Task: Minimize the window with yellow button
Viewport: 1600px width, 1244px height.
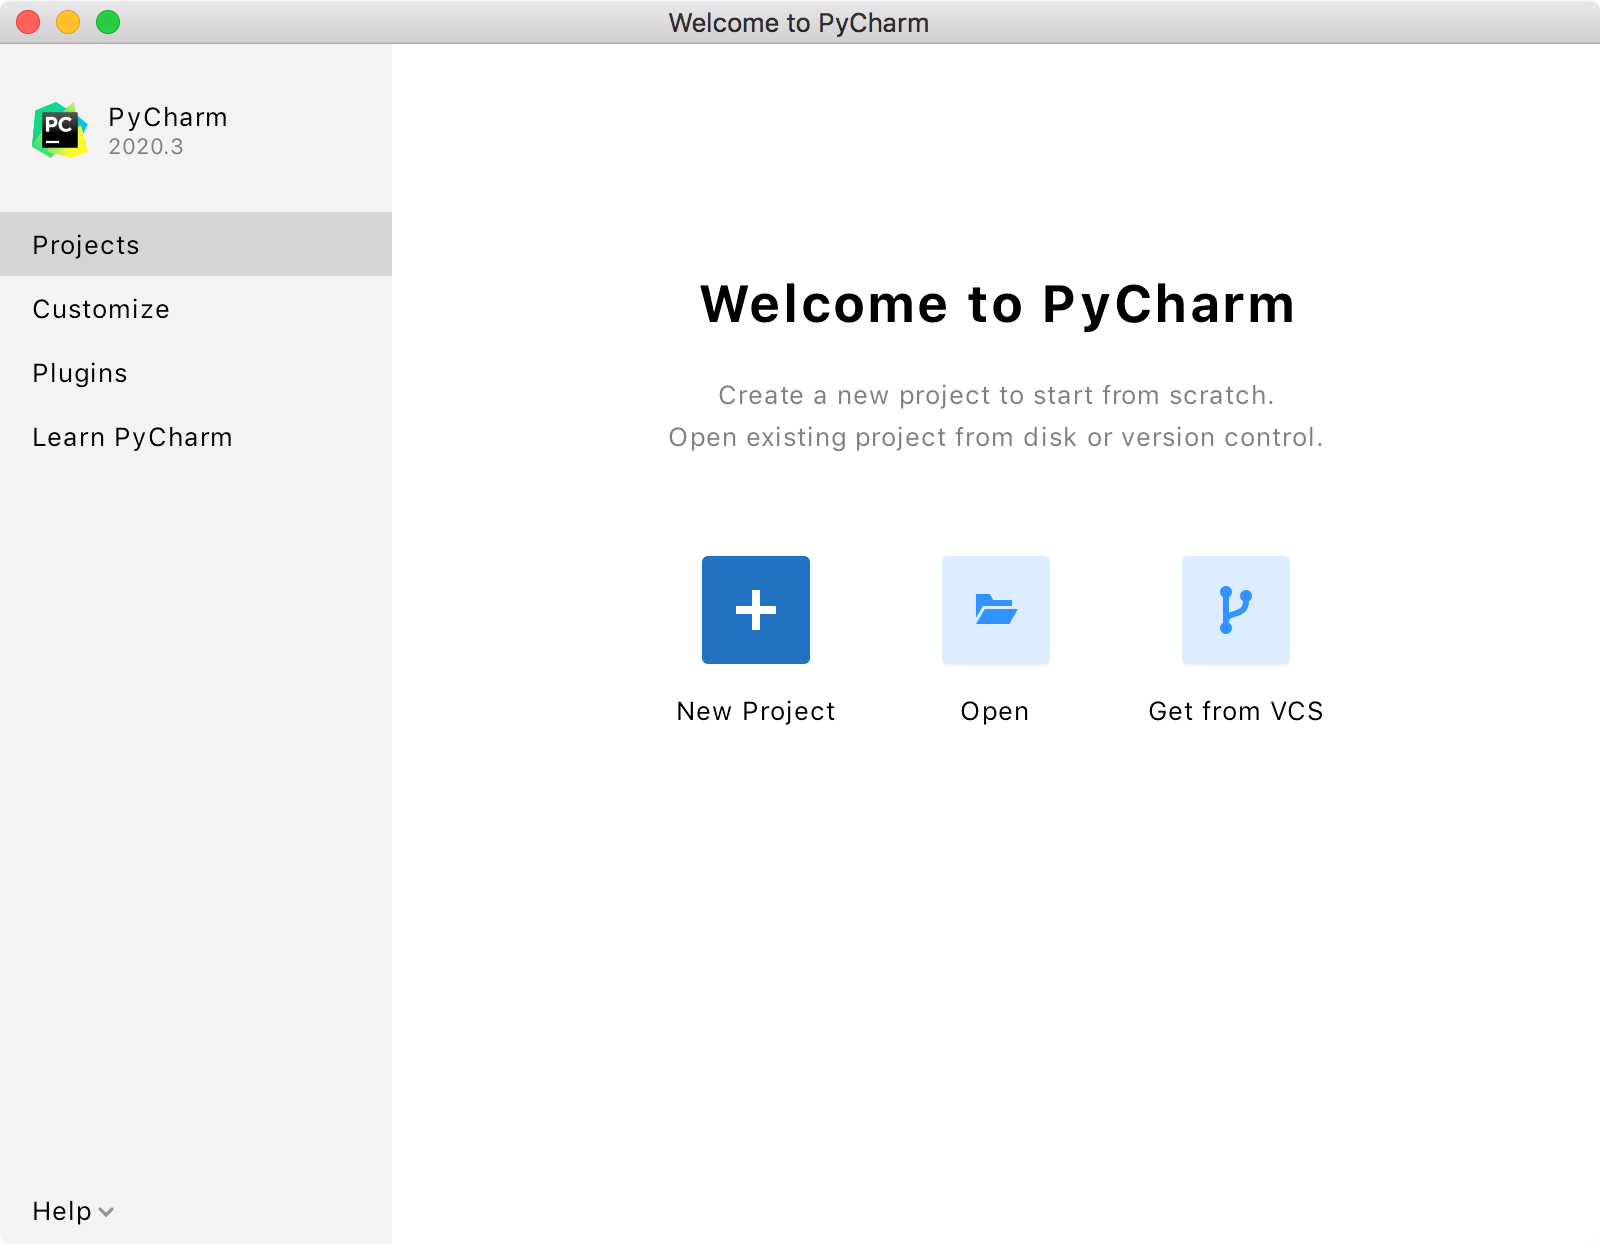Action: click(68, 22)
